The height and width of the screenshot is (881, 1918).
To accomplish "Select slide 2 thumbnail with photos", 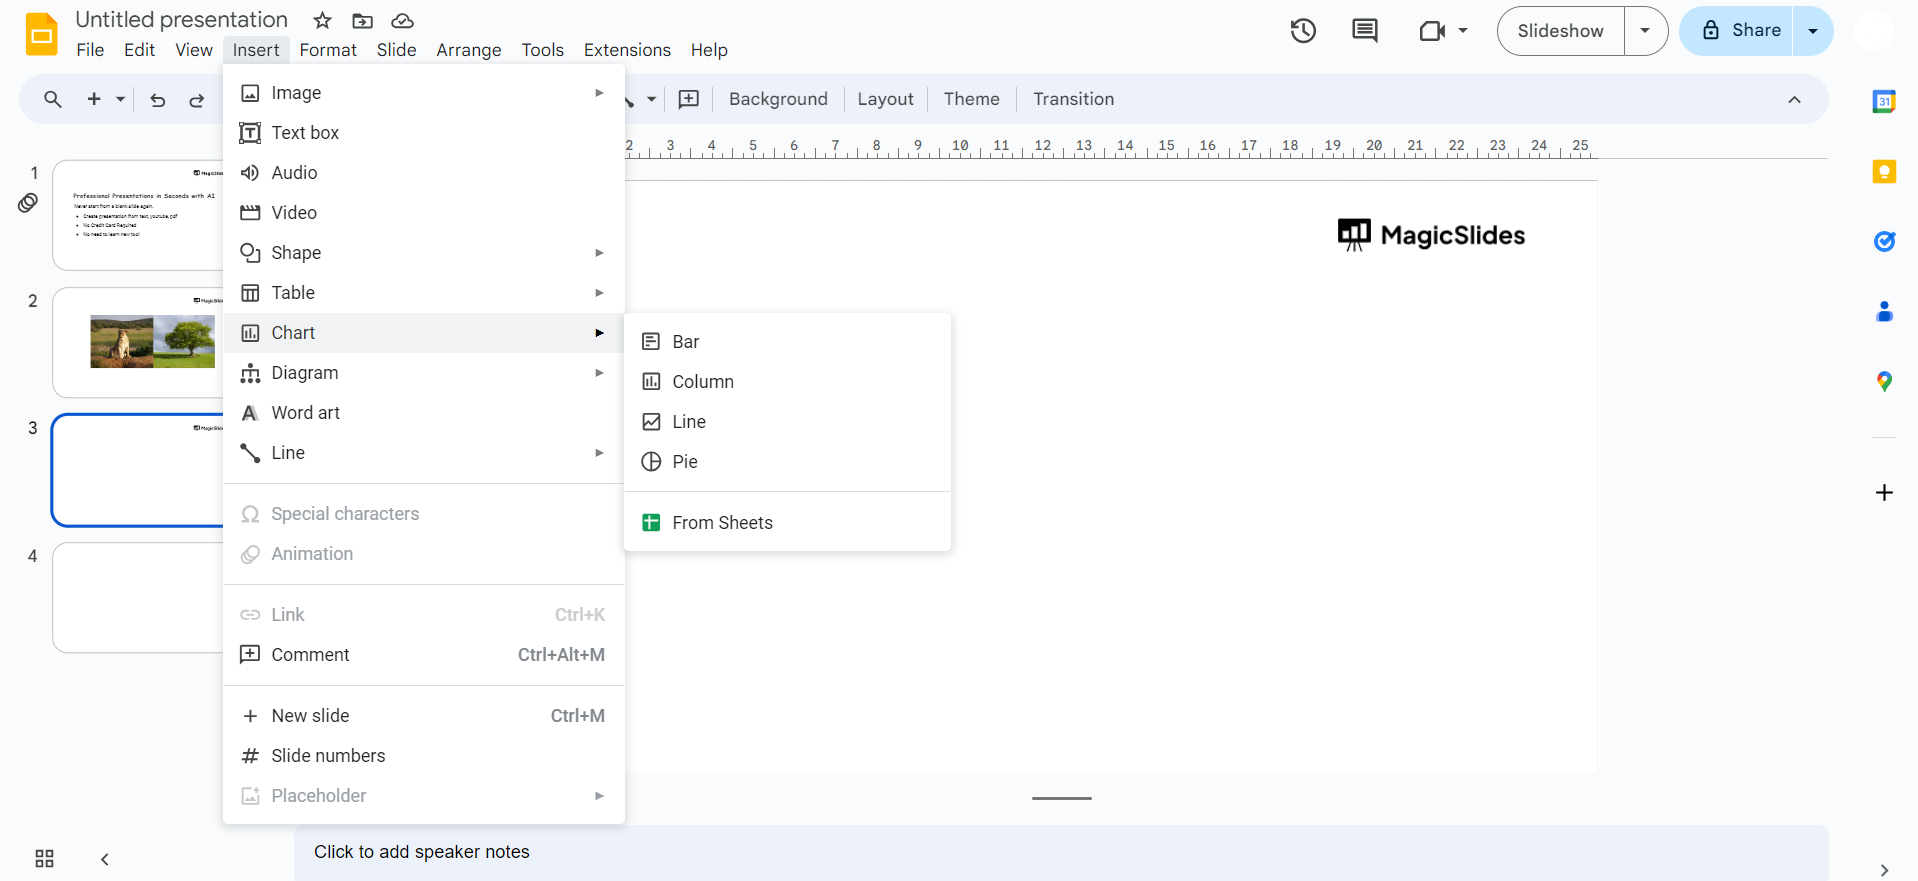I will point(138,342).
